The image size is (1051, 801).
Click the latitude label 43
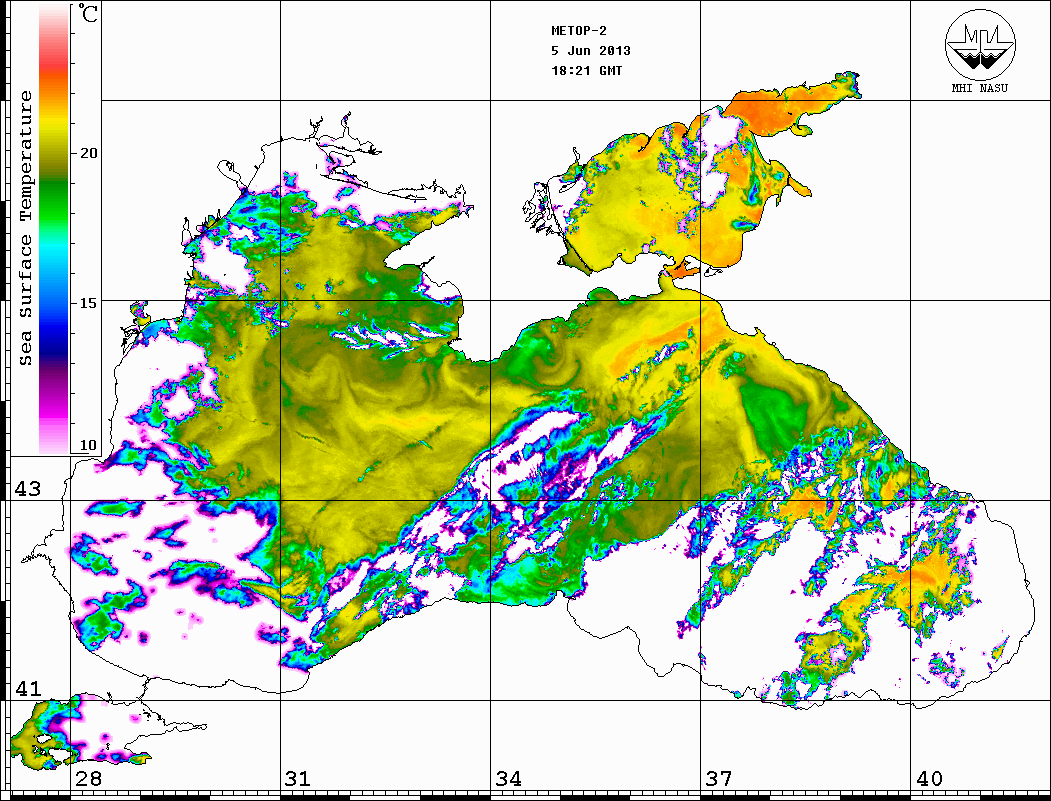pyautogui.click(x=28, y=489)
